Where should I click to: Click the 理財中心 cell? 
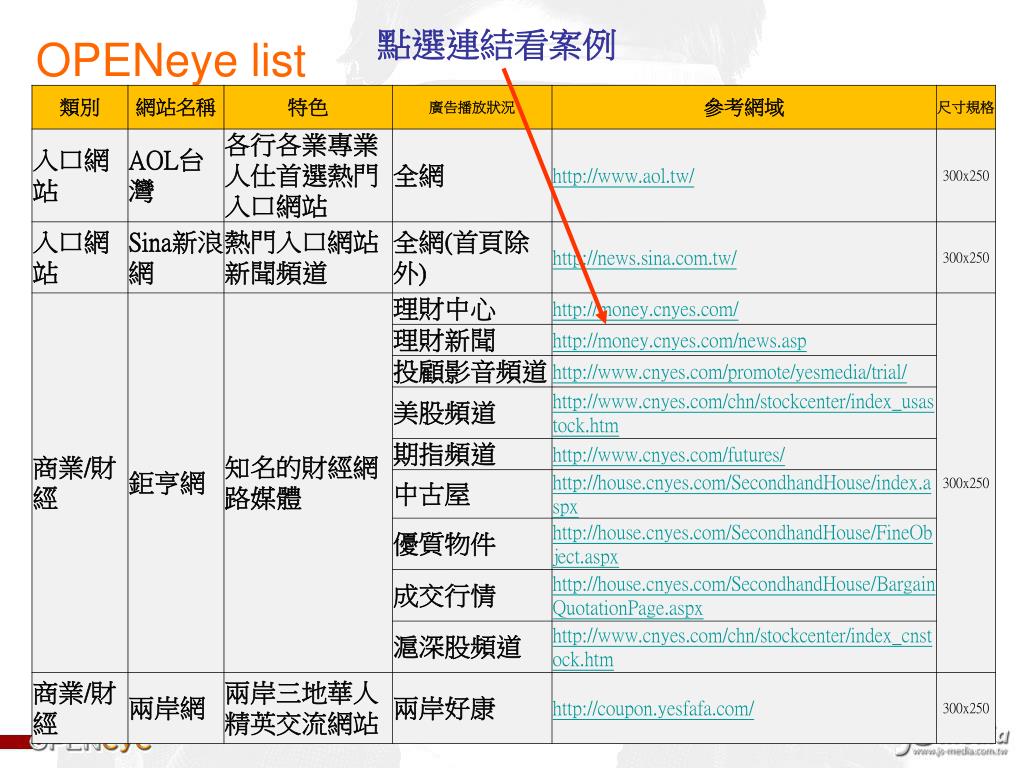472,310
